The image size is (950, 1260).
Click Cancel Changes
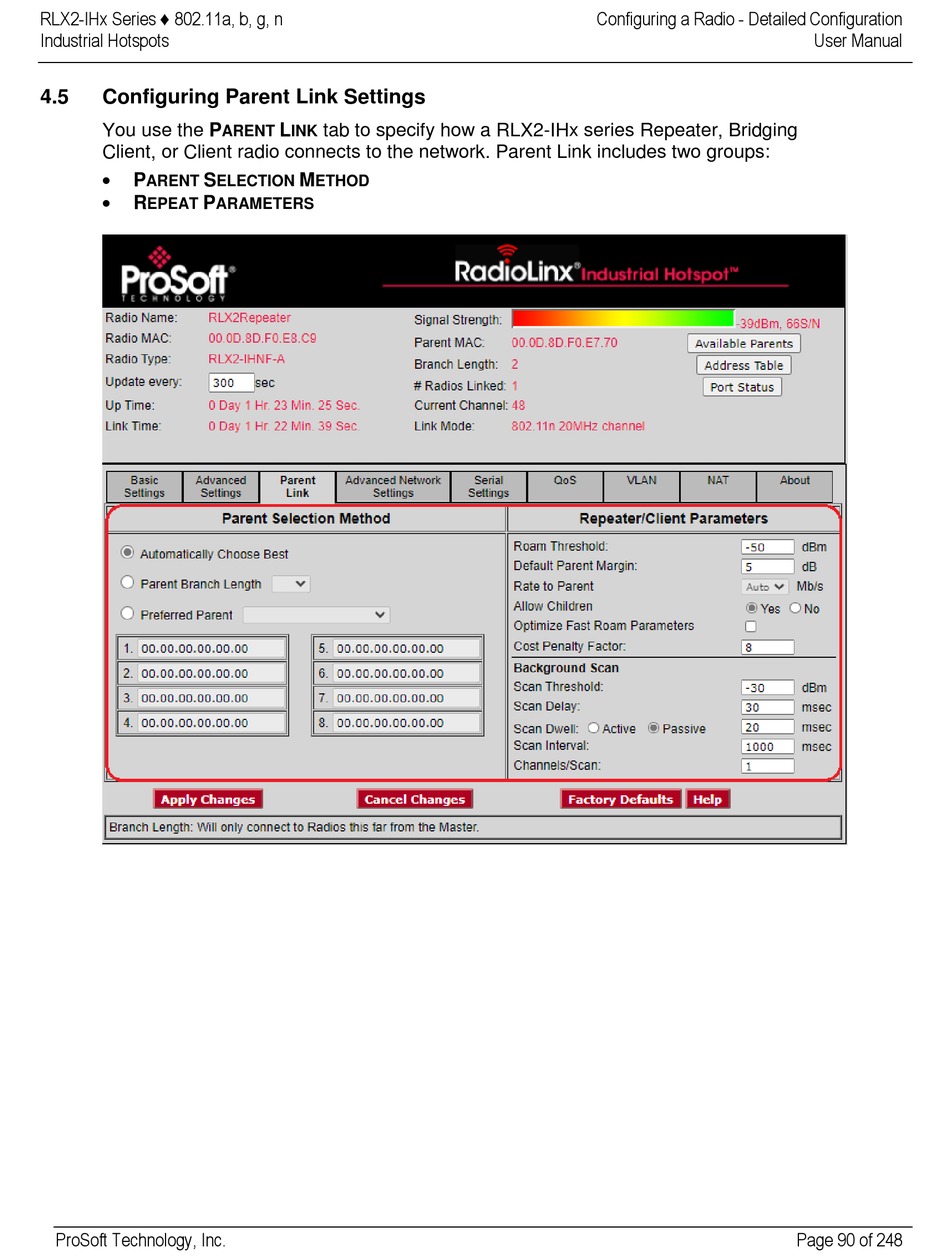coord(415,799)
